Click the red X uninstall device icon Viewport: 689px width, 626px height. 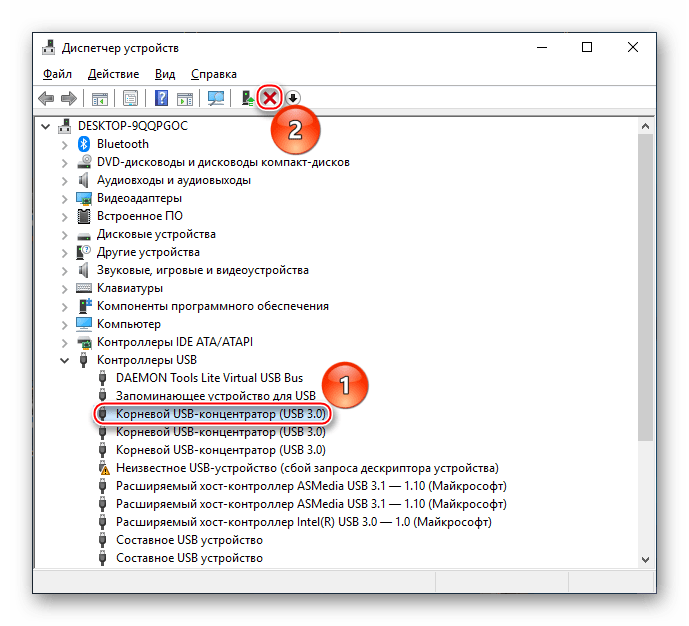(x=270, y=98)
